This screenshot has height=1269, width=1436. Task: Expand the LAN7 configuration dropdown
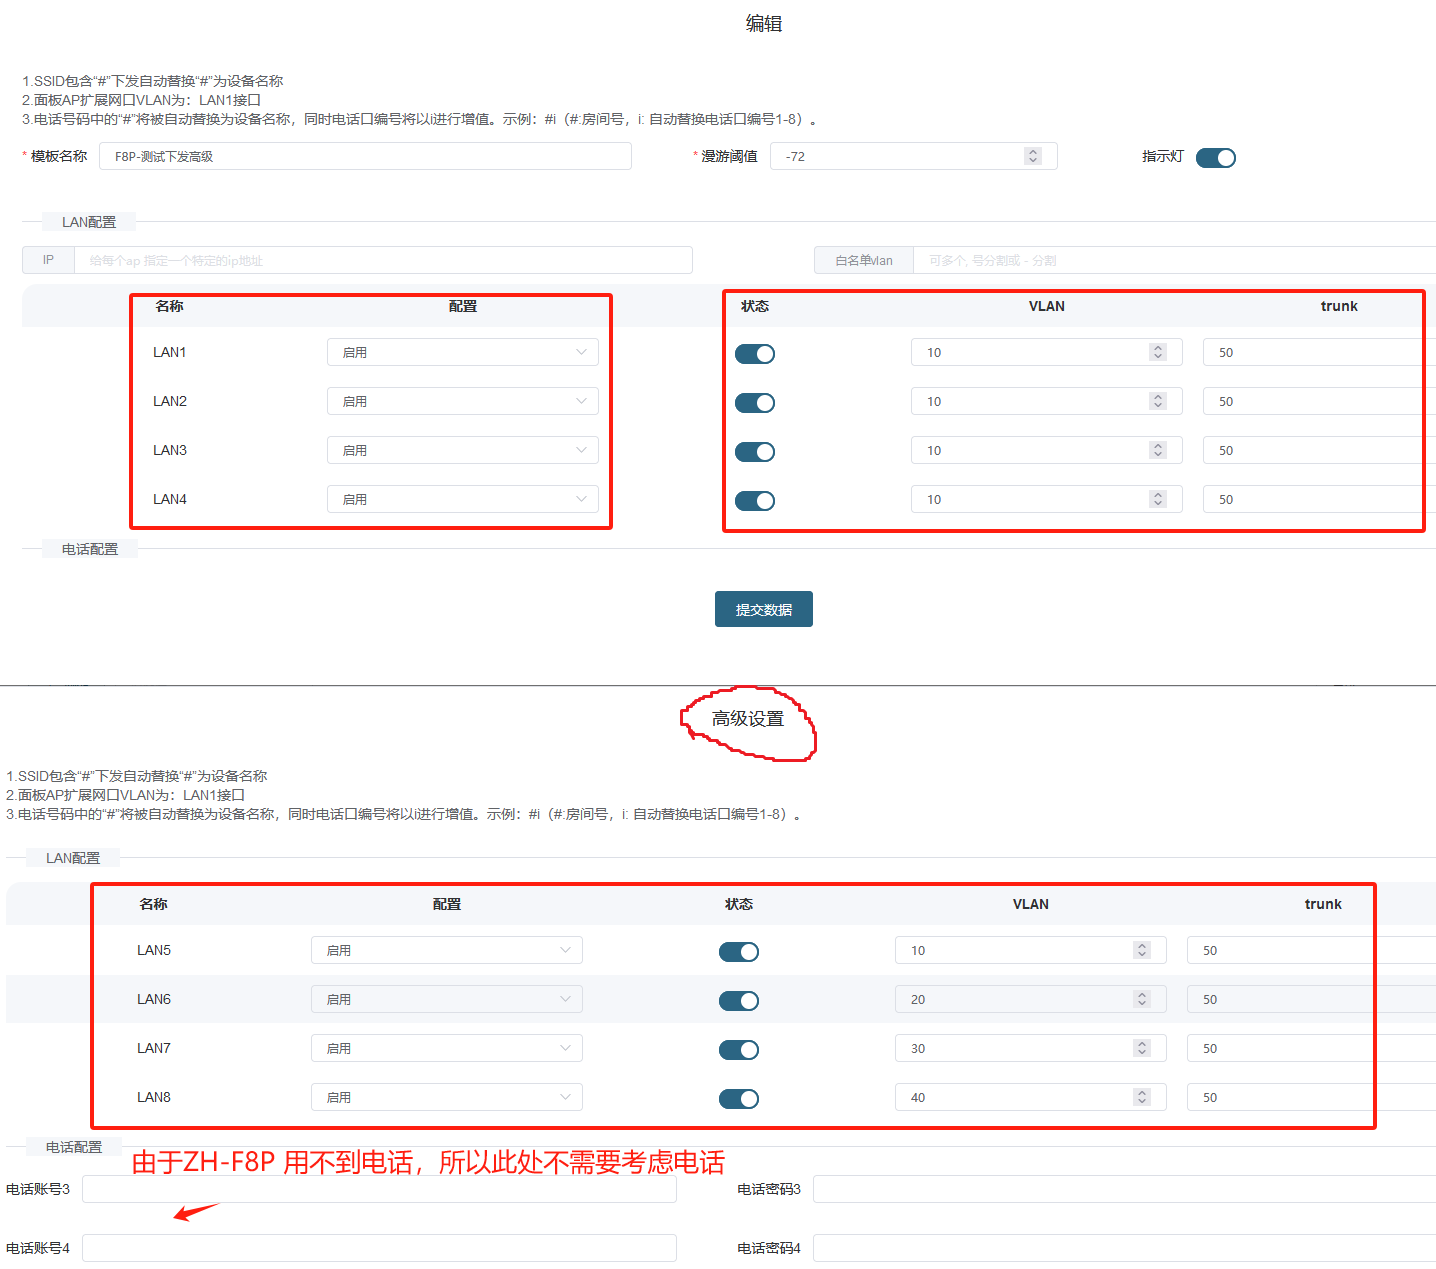(446, 1048)
